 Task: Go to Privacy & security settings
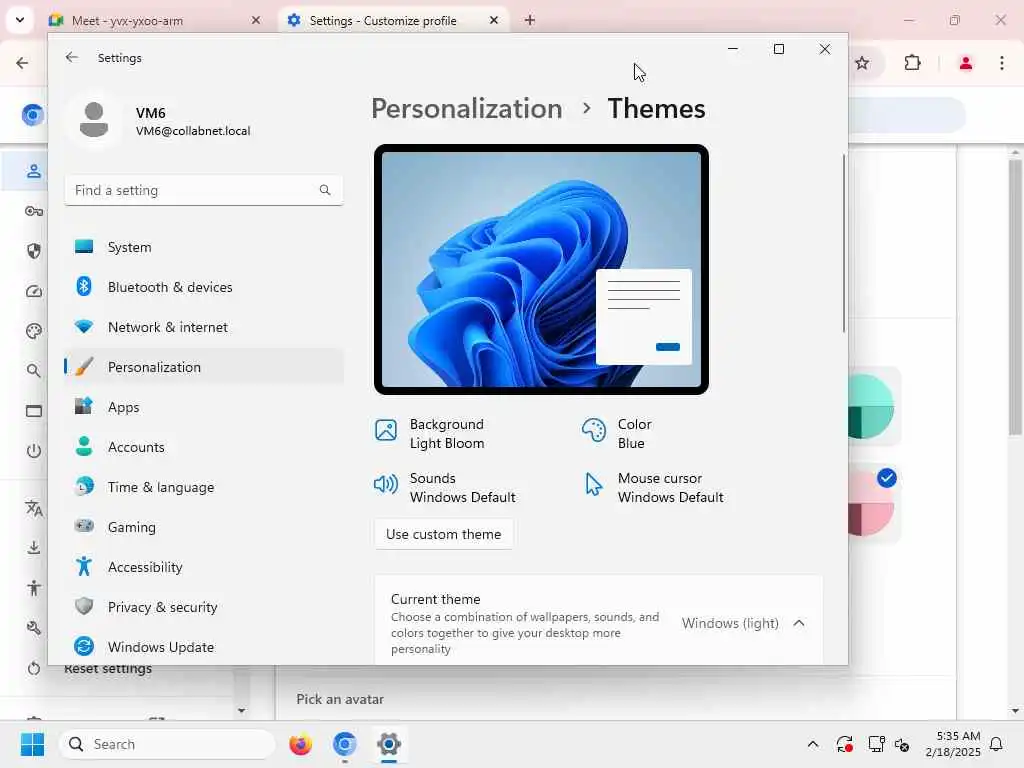(x=204, y=607)
